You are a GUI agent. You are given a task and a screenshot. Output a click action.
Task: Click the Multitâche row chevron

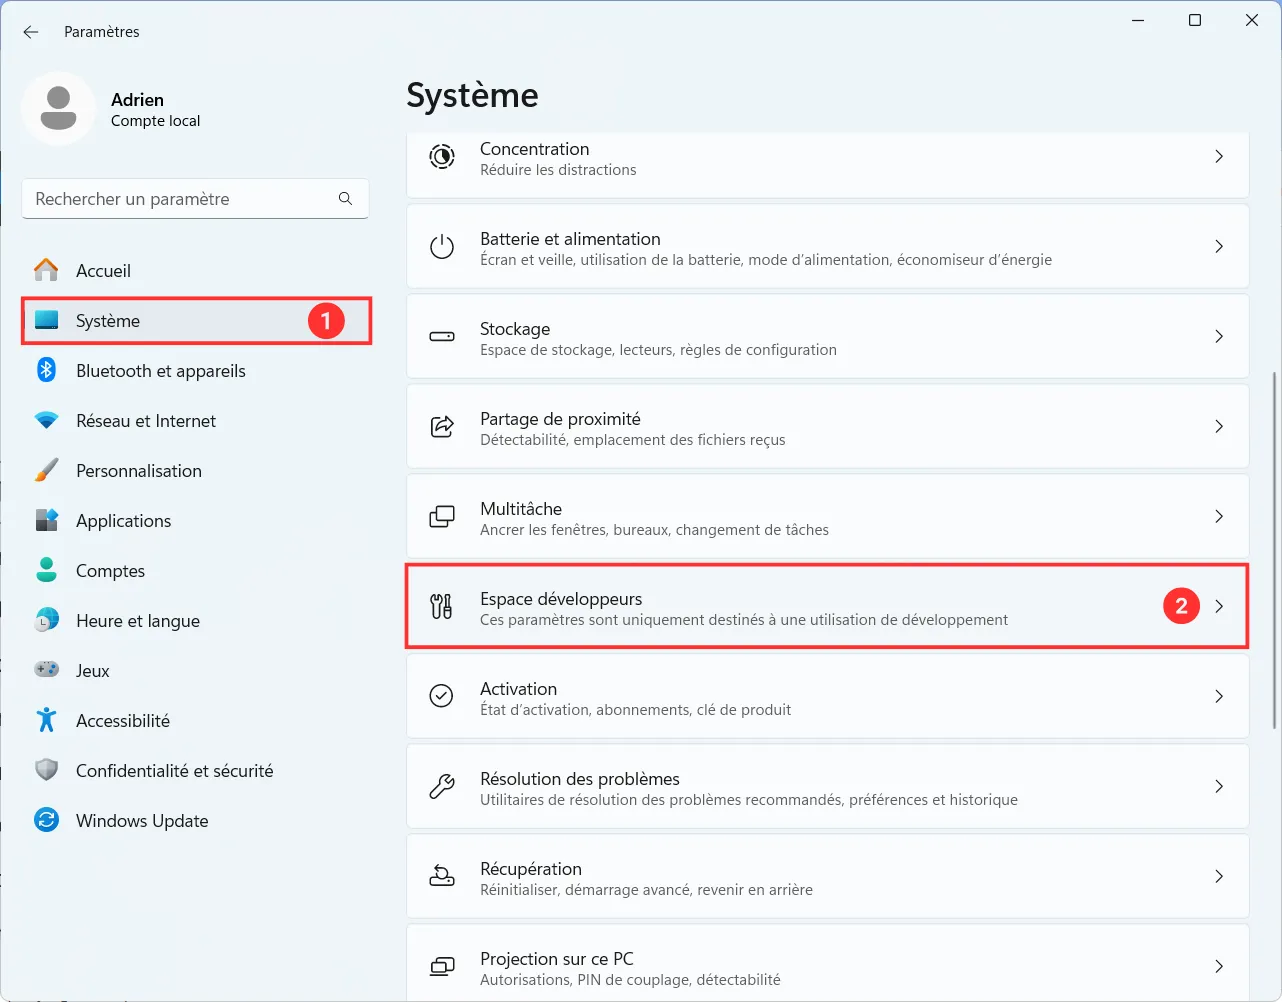click(1219, 516)
